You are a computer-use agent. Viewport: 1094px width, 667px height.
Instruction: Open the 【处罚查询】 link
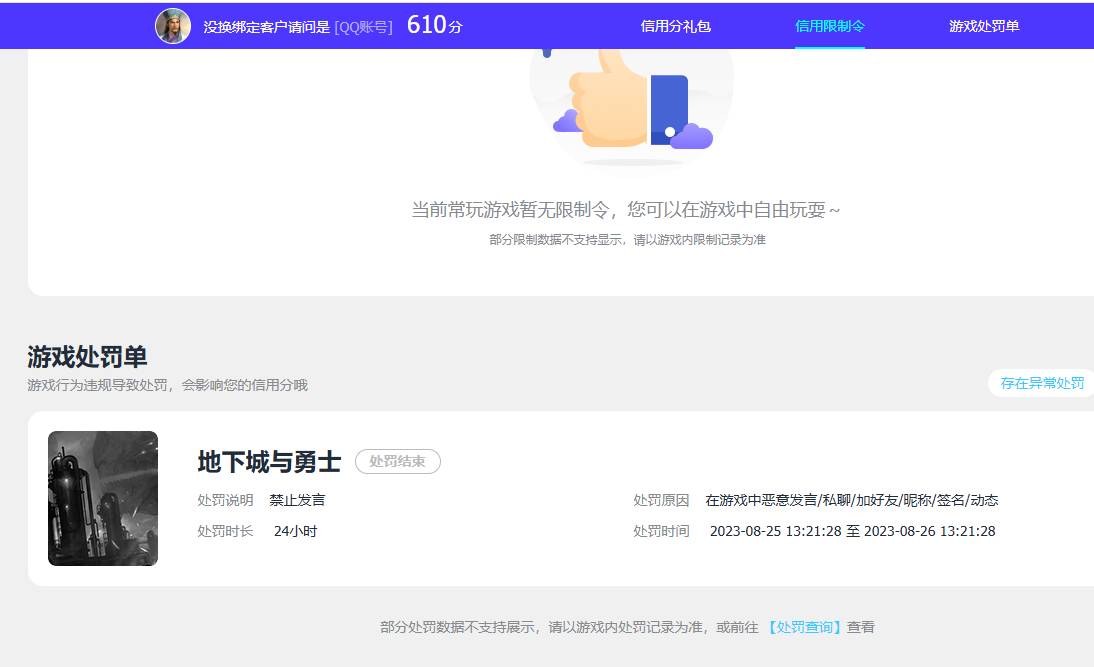806,626
